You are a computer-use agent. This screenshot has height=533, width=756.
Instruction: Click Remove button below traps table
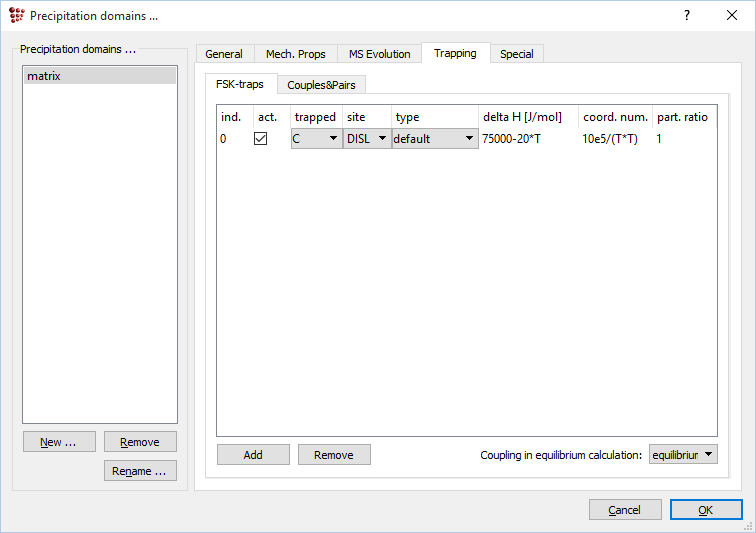click(334, 455)
